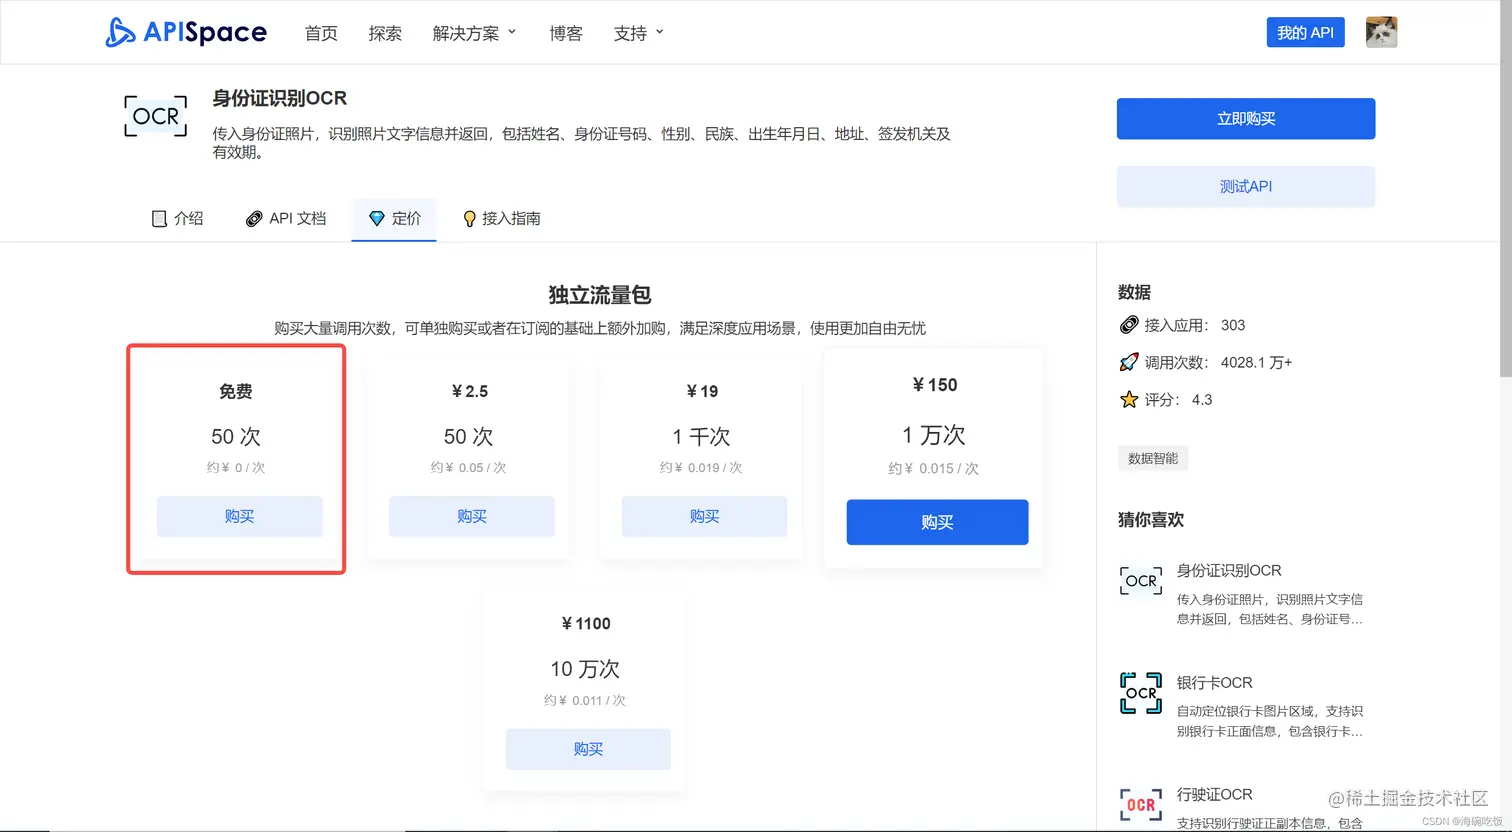
Task: Click the 身份证识别OCR thumbnail under 猜你喜欢
Action: click(x=1140, y=580)
